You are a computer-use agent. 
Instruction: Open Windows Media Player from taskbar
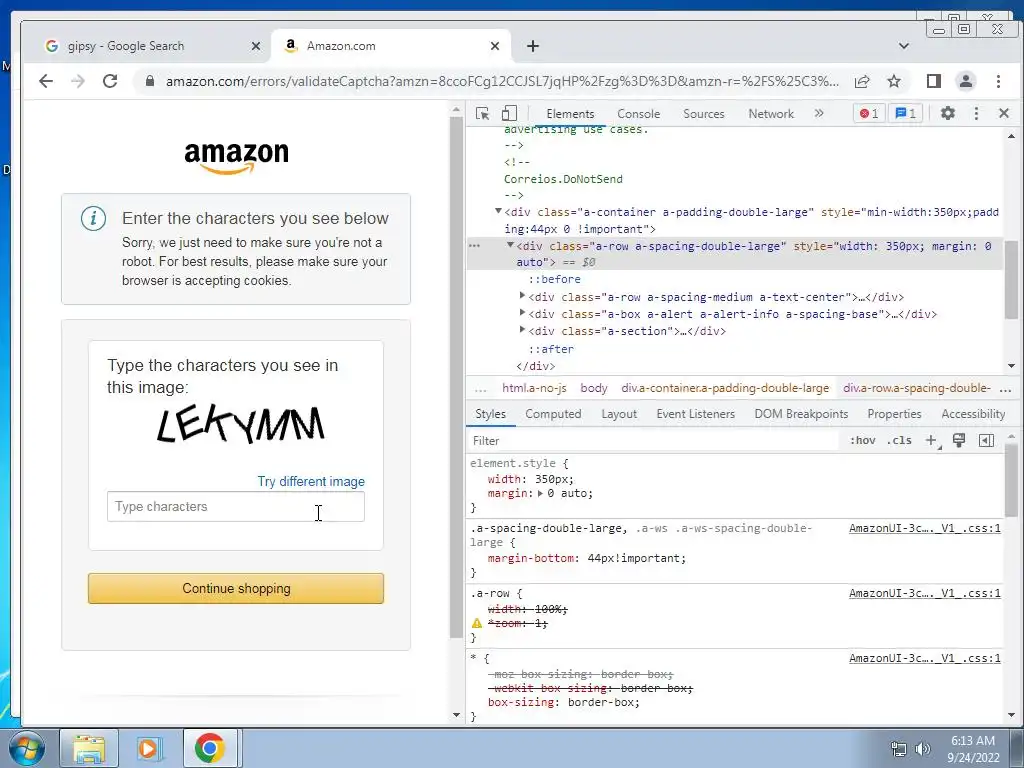coord(148,748)
